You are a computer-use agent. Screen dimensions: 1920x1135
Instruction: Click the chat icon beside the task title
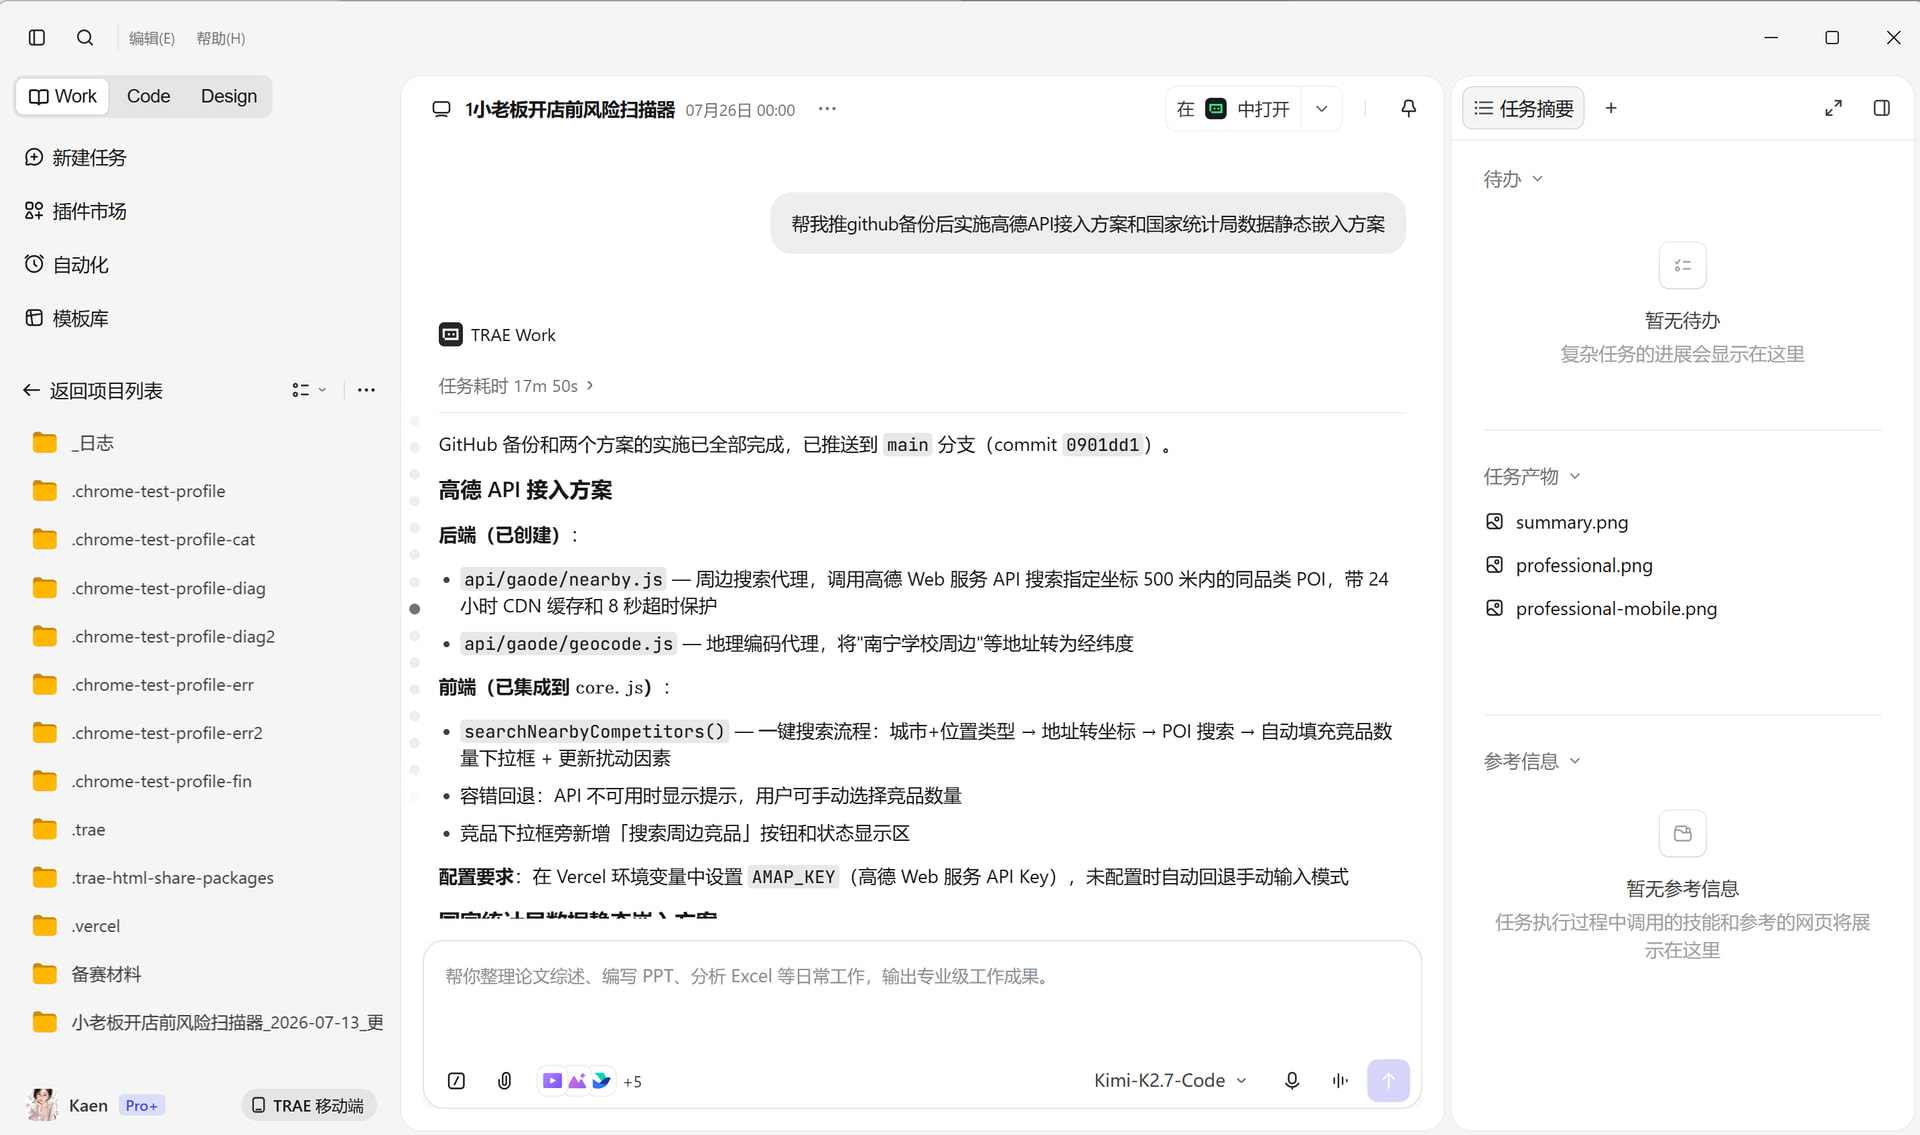tap(441, 109)
